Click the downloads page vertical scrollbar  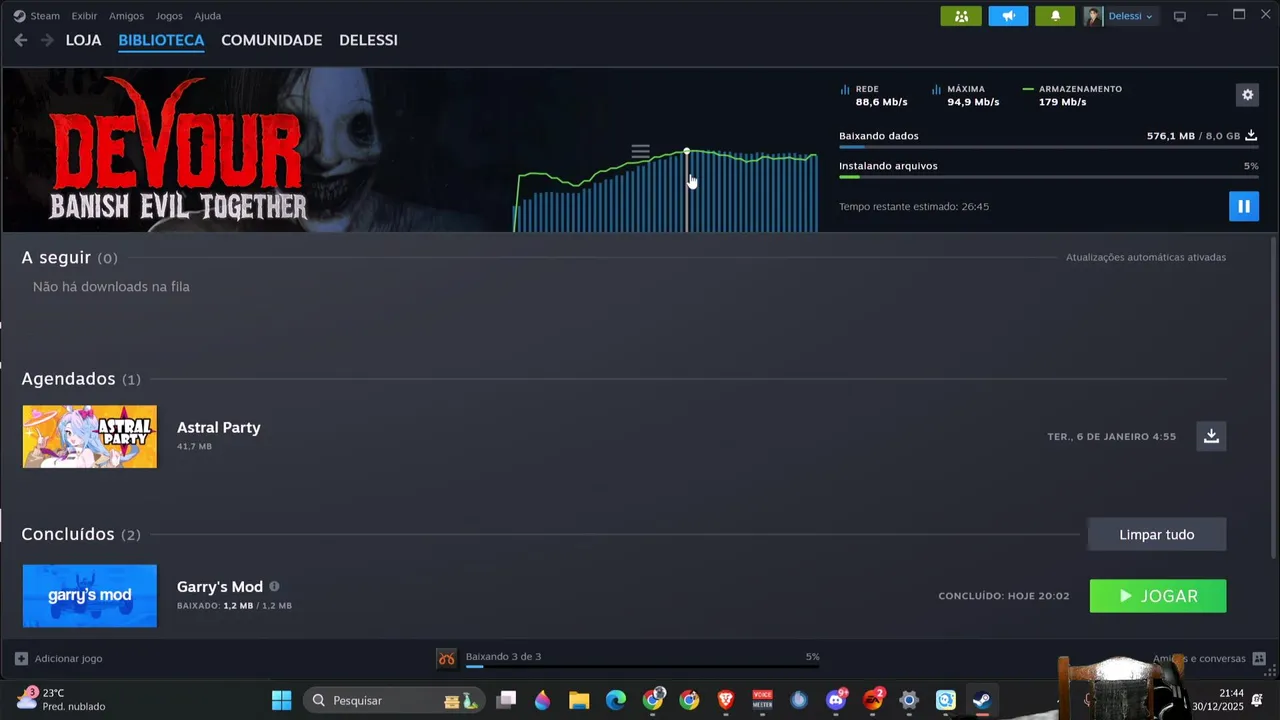[x=1273, y=397]
